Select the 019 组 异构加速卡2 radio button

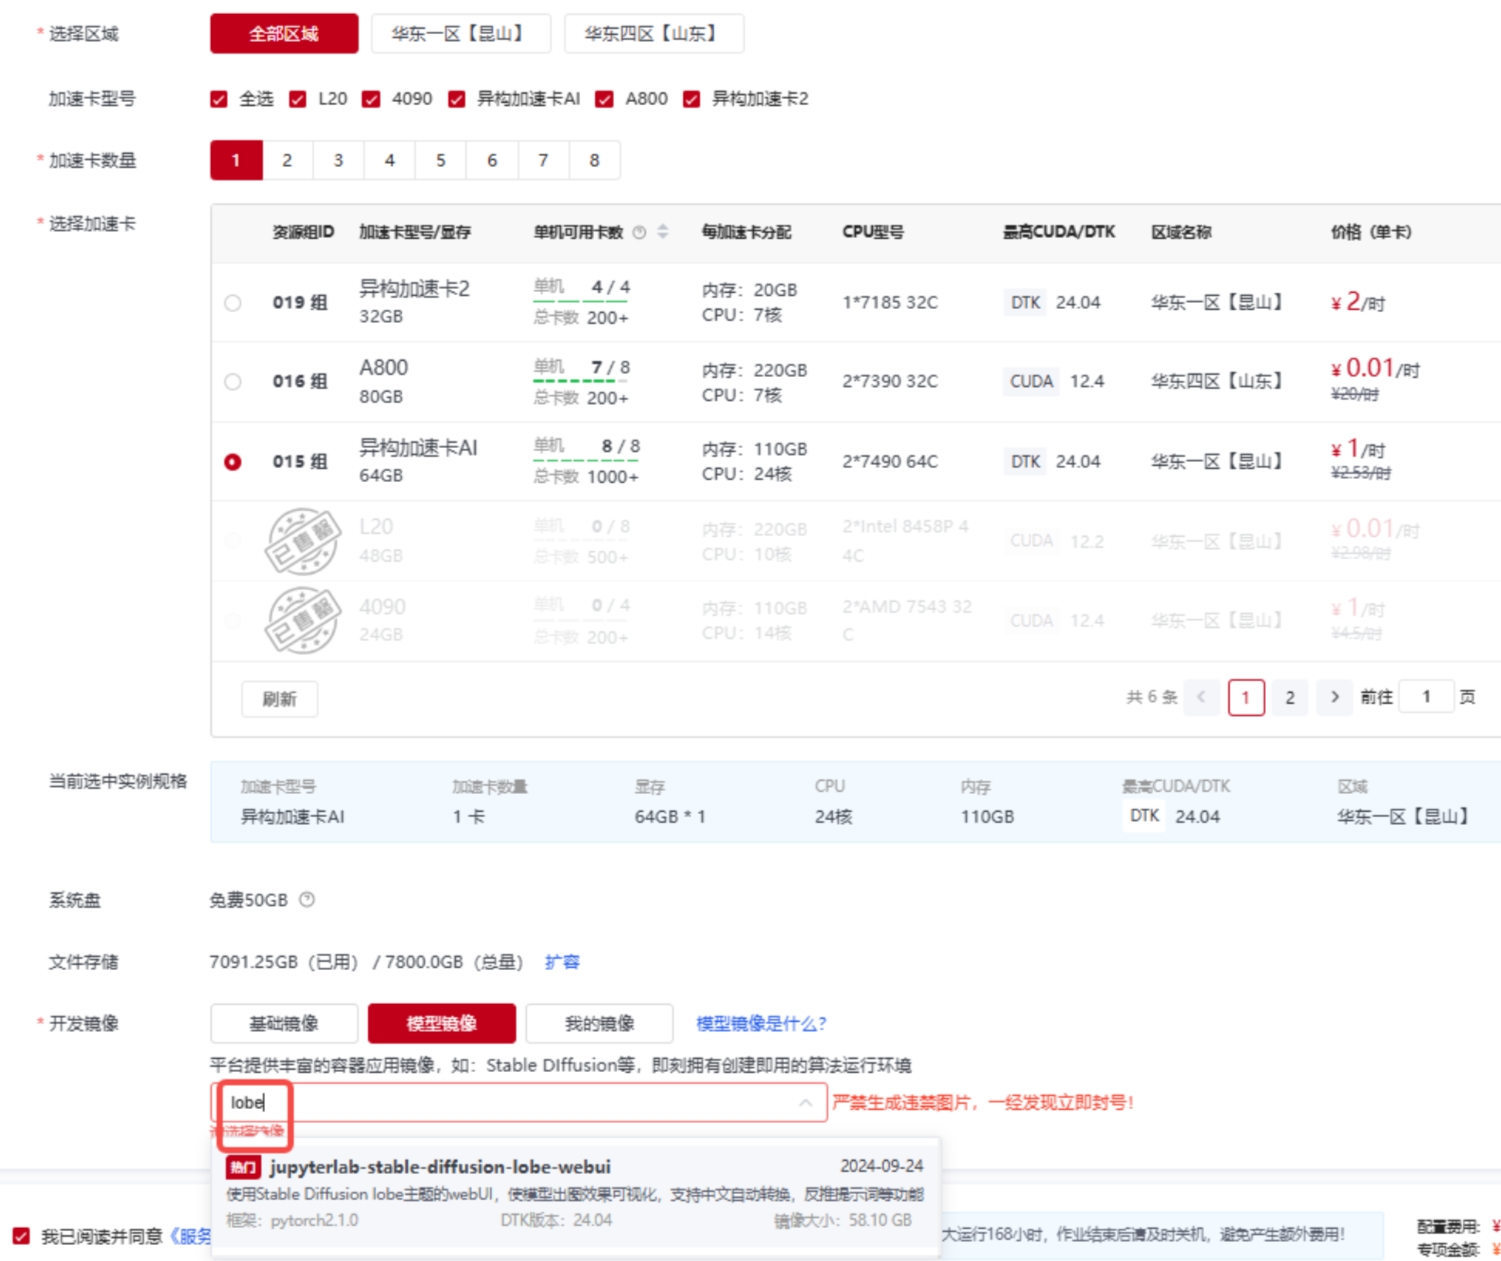[233, 302]
